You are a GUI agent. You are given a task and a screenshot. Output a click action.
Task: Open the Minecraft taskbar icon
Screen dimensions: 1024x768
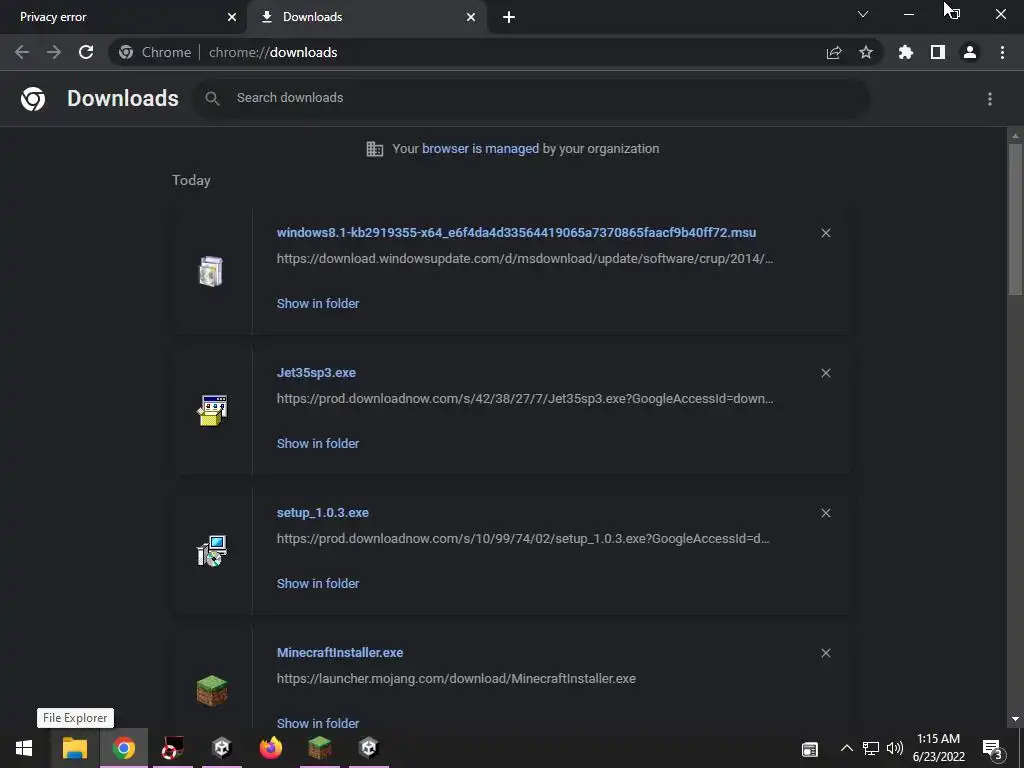tap(319, 748)
